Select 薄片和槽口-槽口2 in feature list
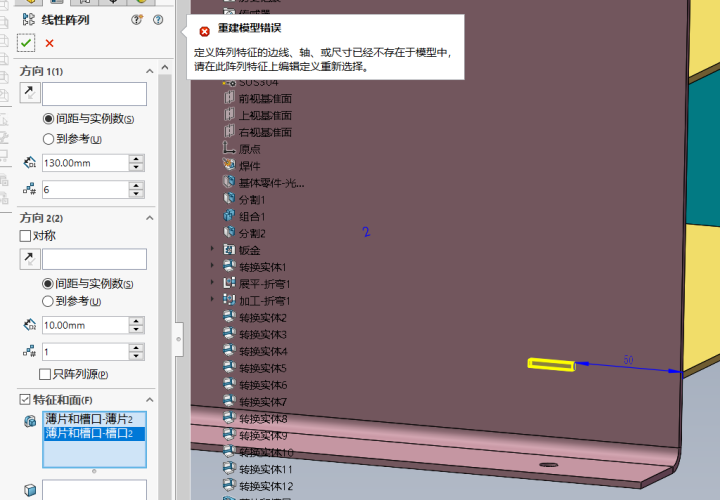 pos(95,433)
